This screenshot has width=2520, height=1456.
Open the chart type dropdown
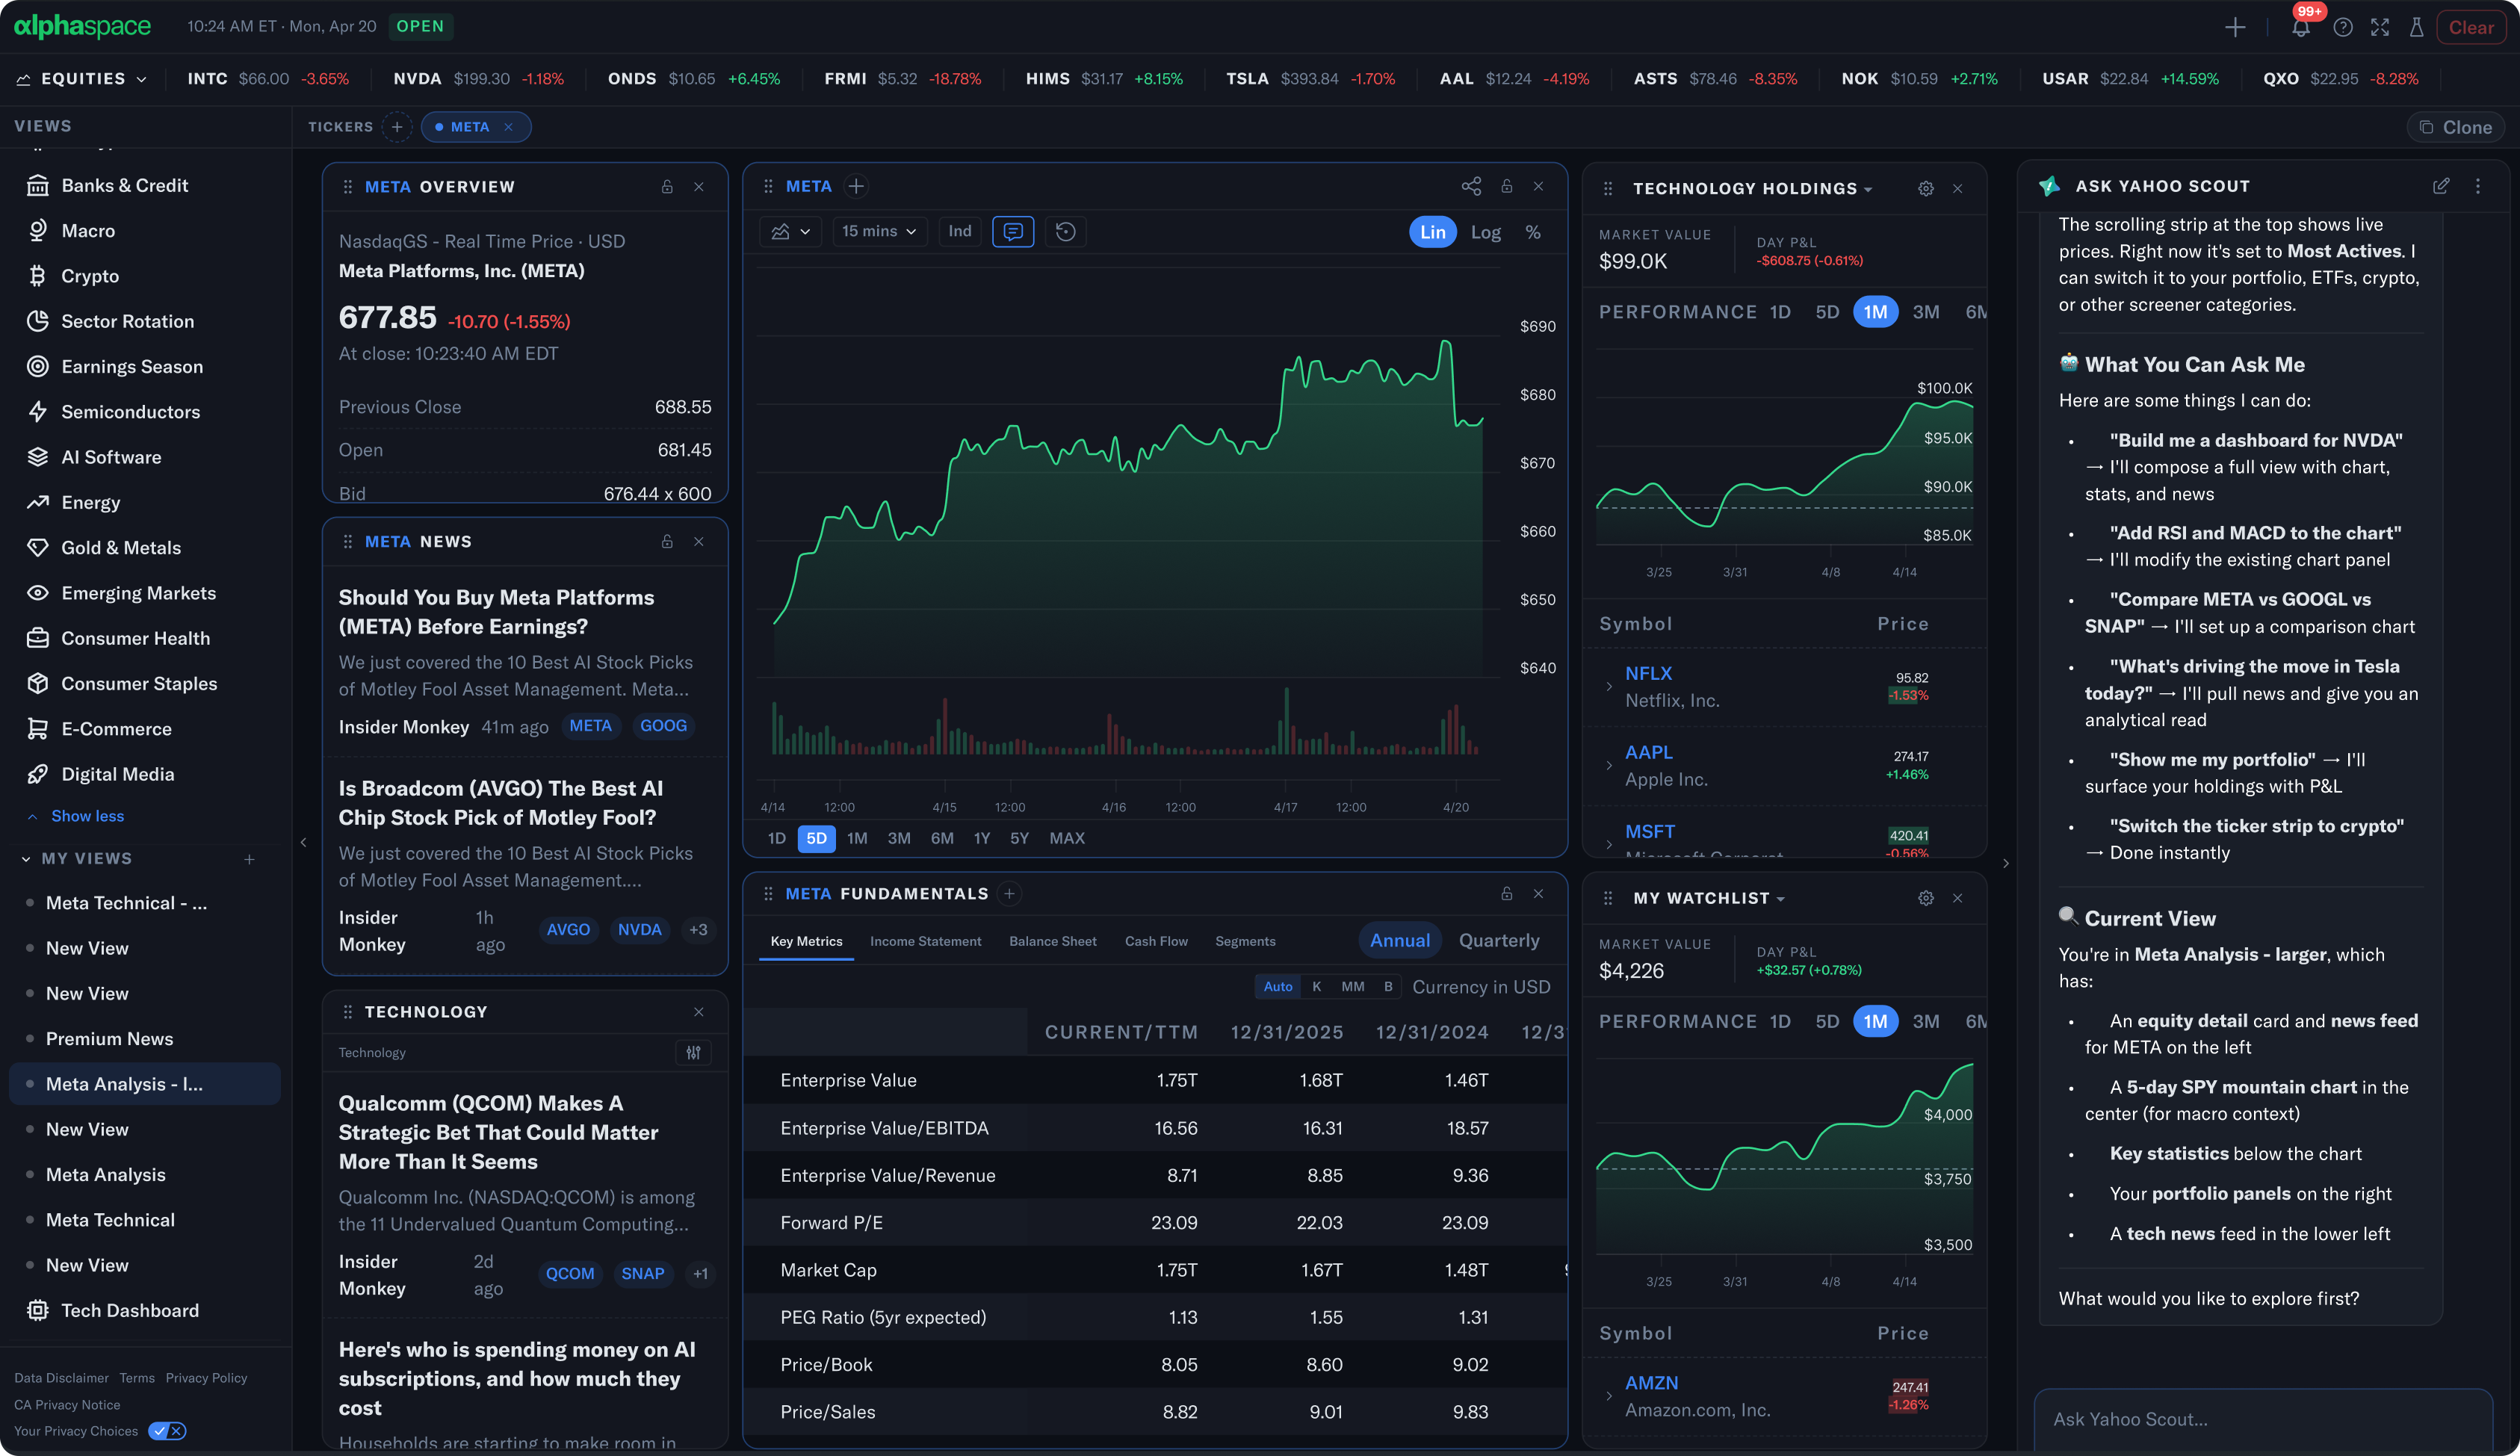[790, 231]
